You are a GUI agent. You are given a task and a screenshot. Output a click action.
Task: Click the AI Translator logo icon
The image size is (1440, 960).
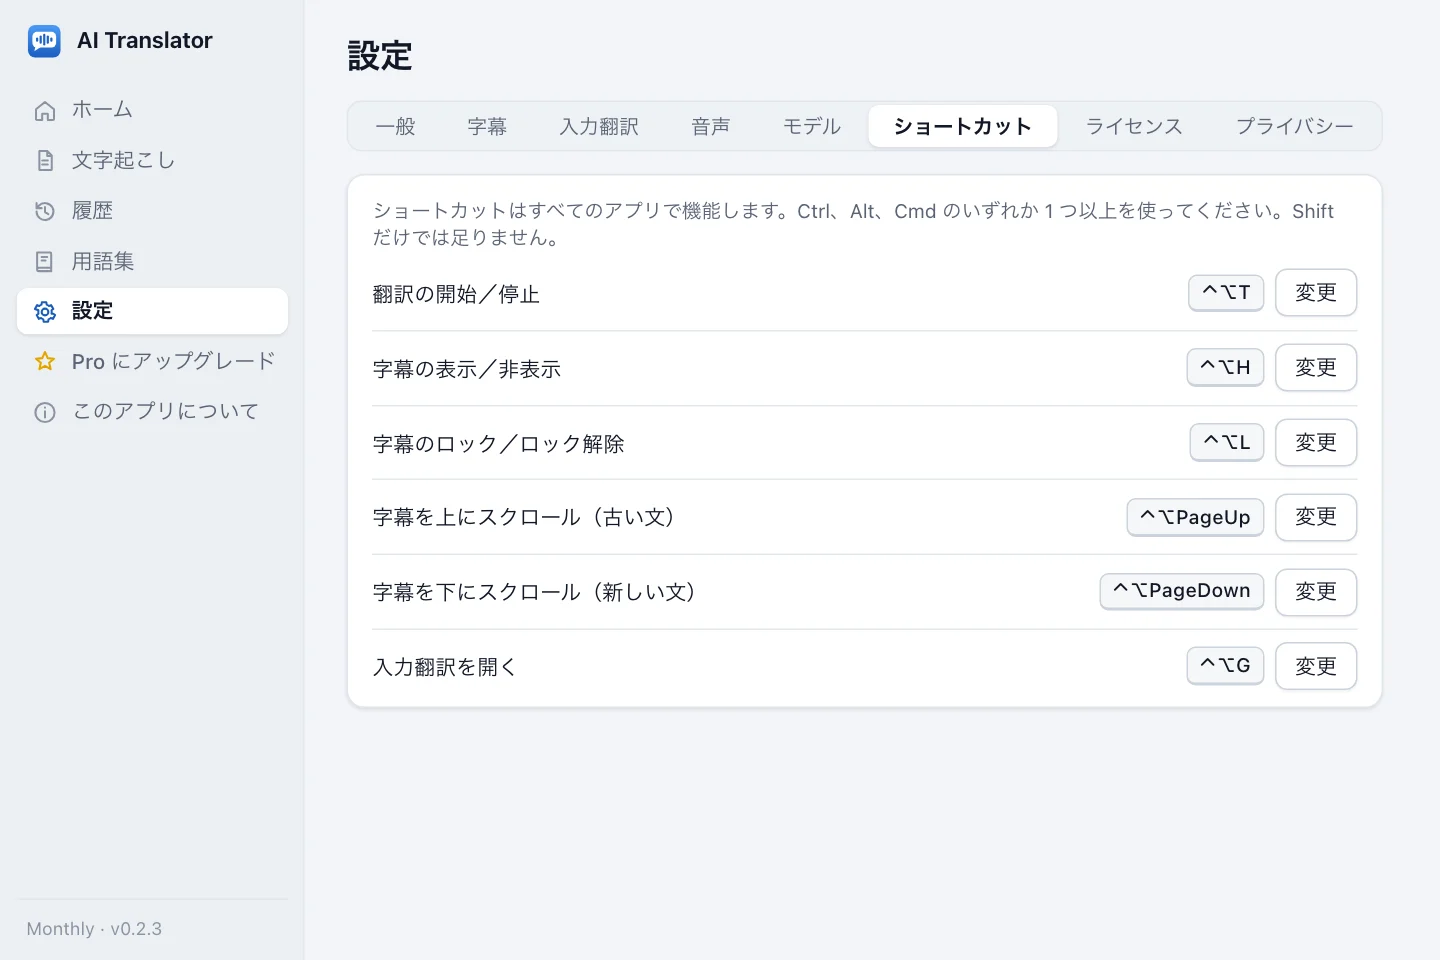[x=44, y=41]
